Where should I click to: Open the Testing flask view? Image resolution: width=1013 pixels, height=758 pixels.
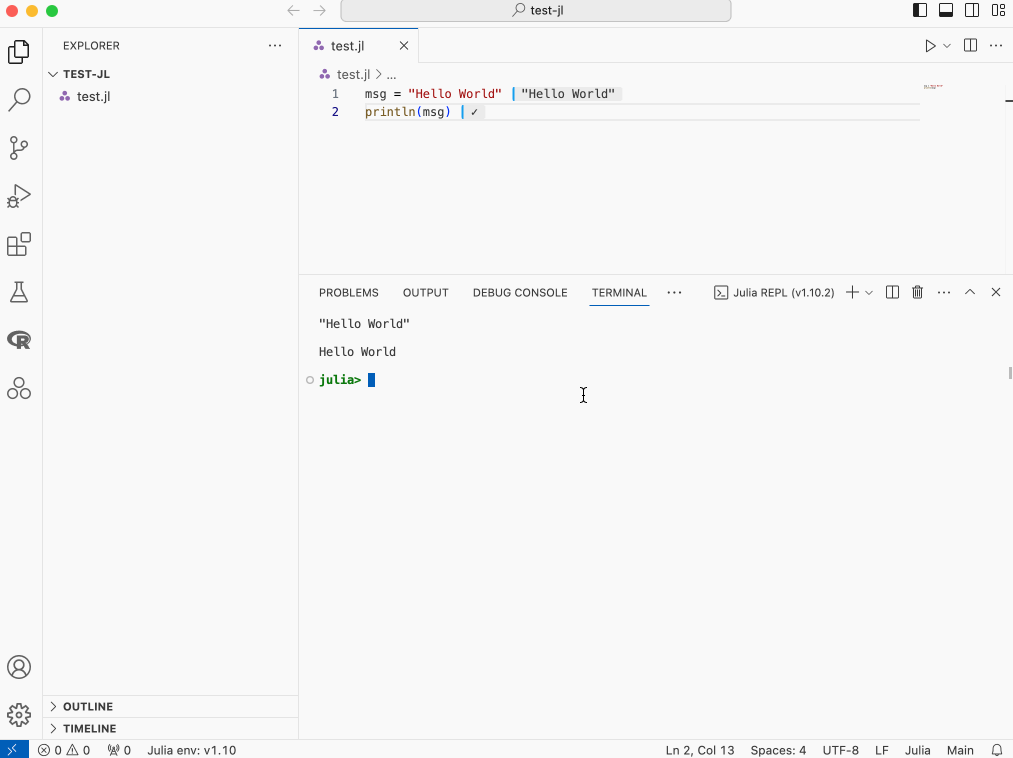click(20, 292)
